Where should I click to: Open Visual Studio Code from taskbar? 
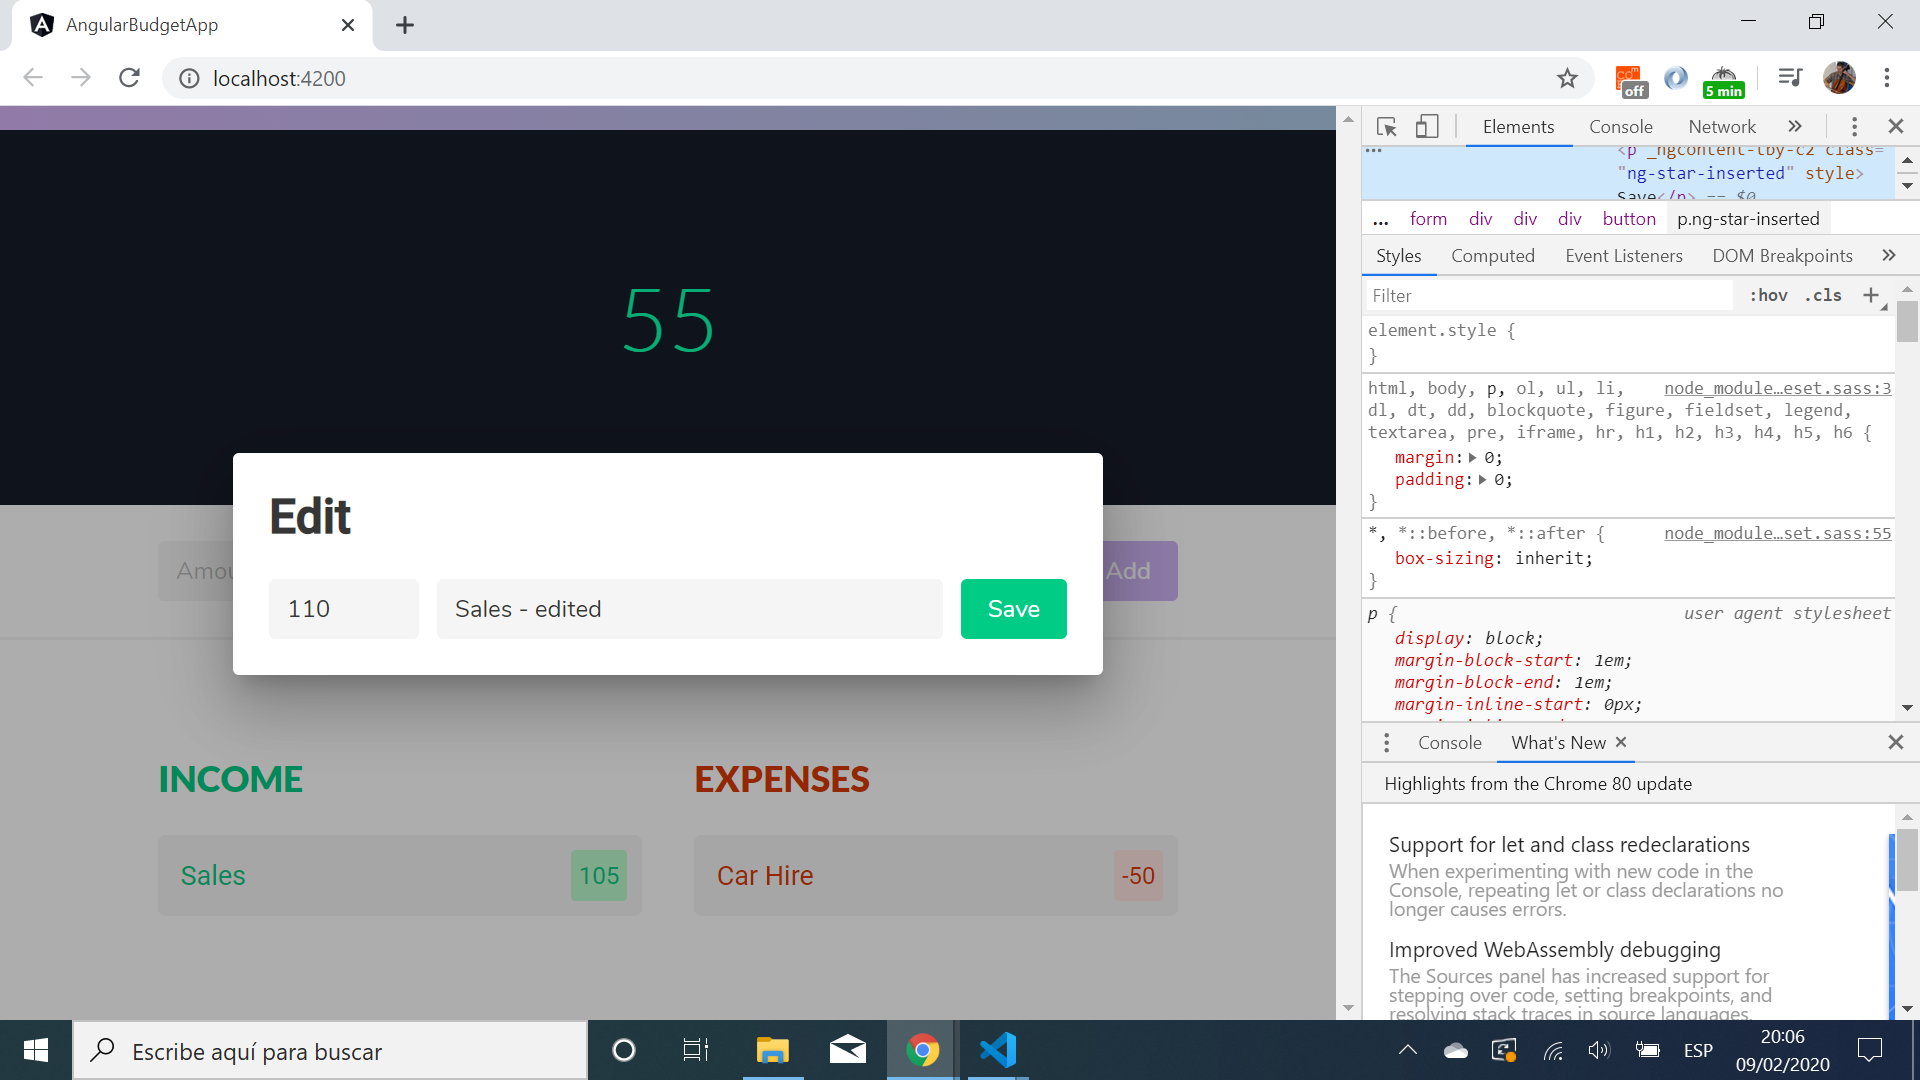coord(997,1050)
